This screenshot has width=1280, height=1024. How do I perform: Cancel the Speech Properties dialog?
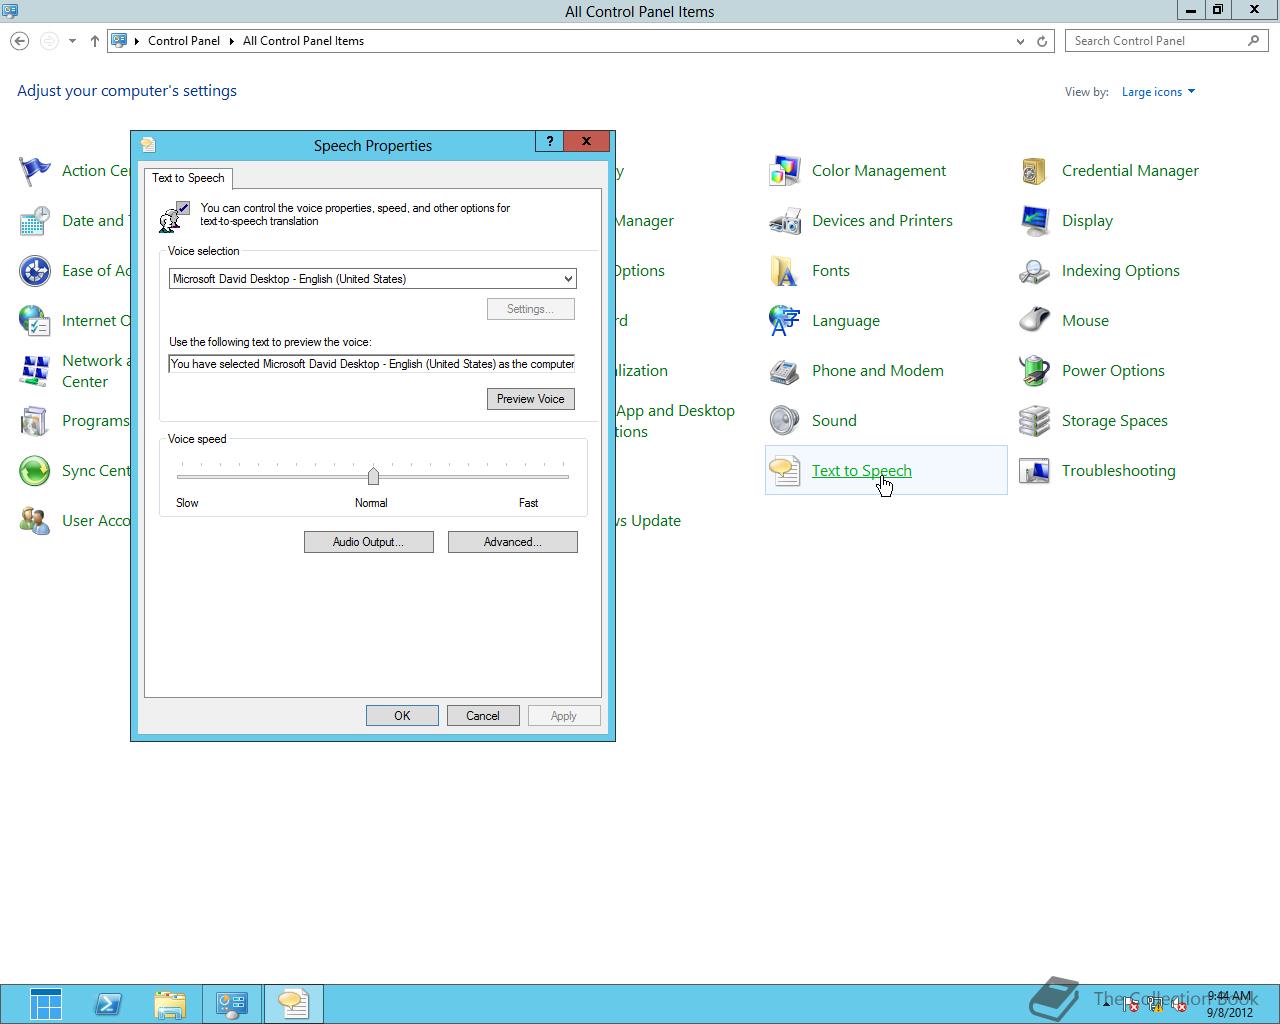(482, 716)
